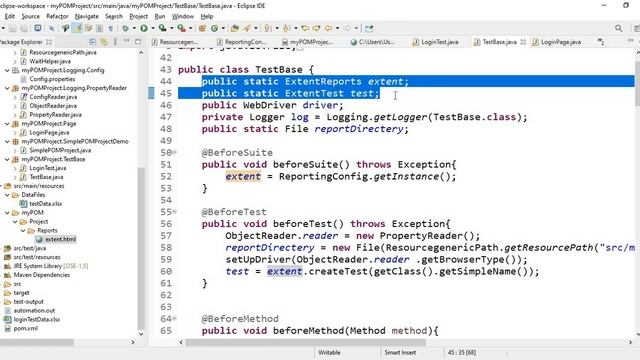Toggle Show Whitespace Characters icon
This screenshot has height=360, width=640.
[111, 28]
